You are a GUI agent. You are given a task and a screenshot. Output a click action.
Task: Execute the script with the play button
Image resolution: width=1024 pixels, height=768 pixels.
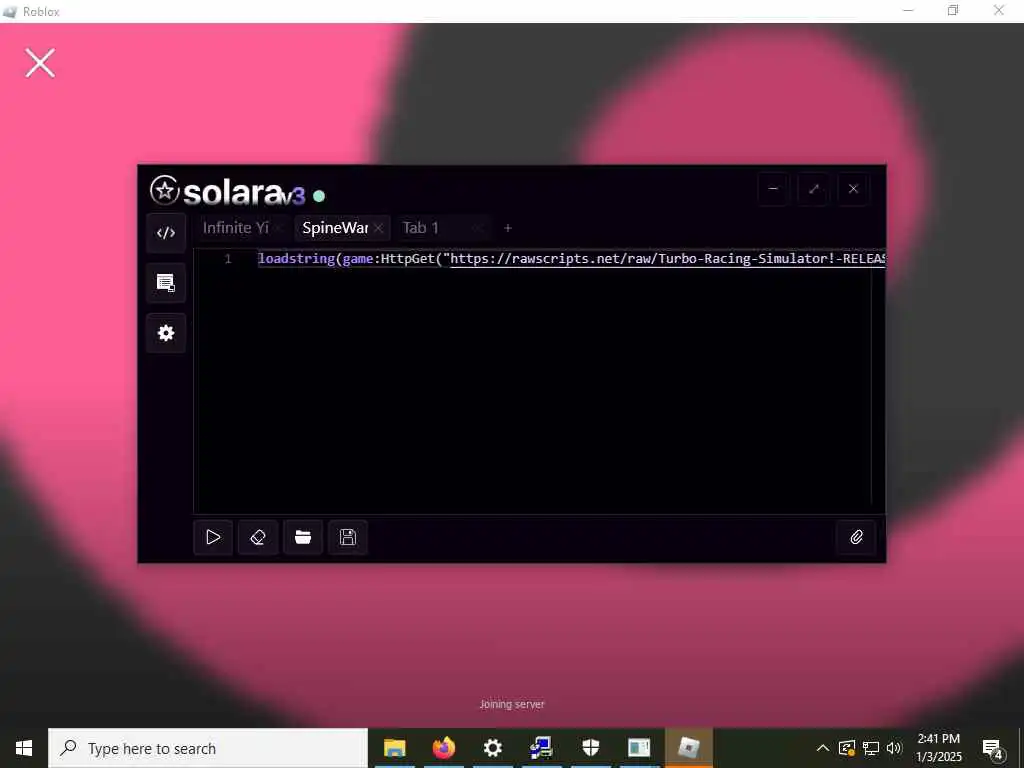tap(213, 537)
